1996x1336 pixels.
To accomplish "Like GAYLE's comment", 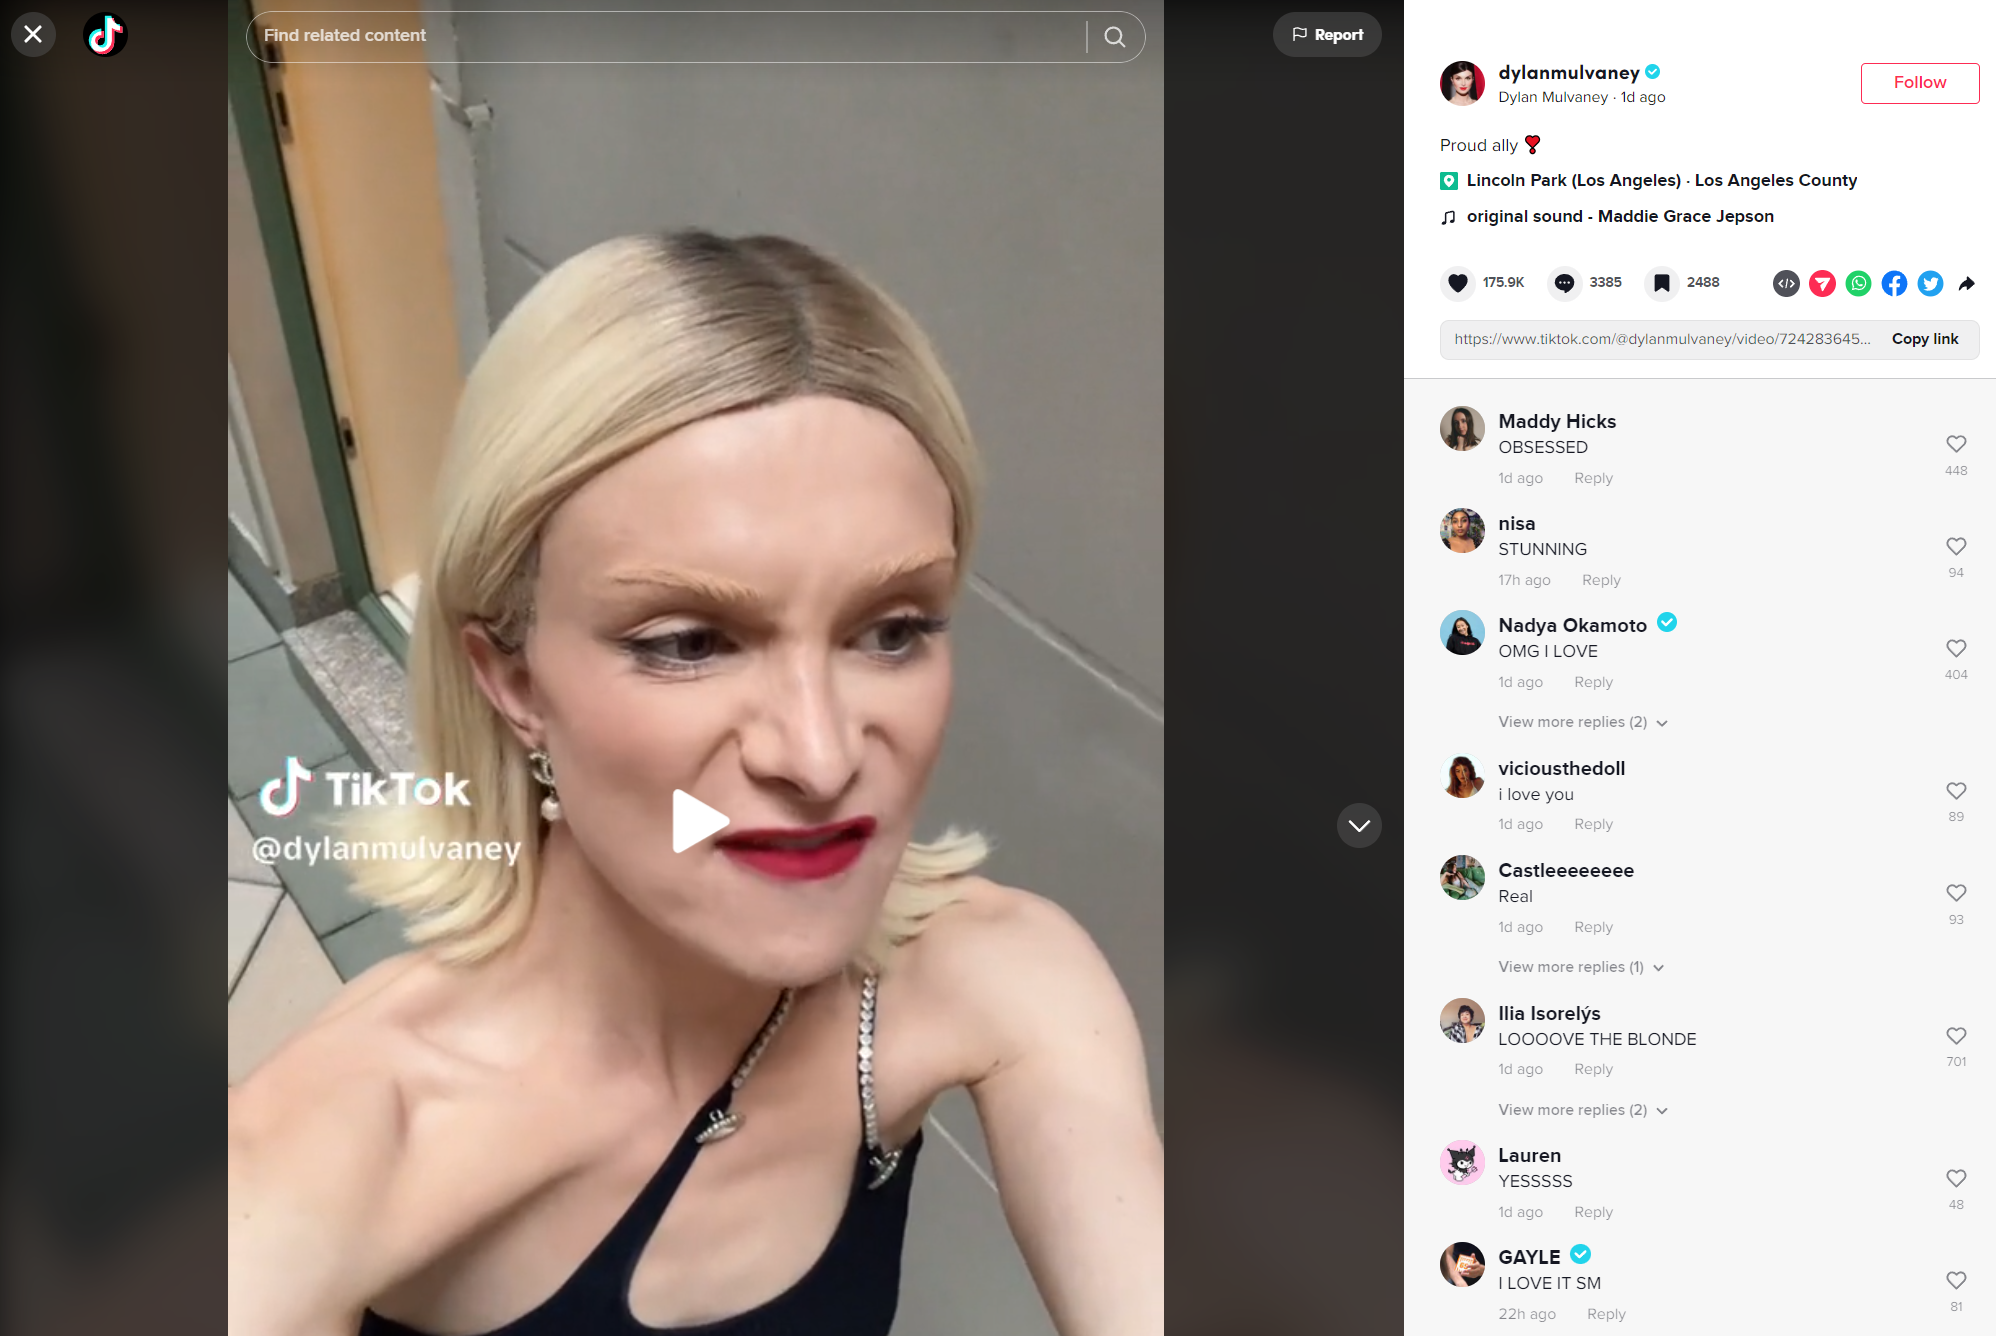I will [x=1956, y=1280].
